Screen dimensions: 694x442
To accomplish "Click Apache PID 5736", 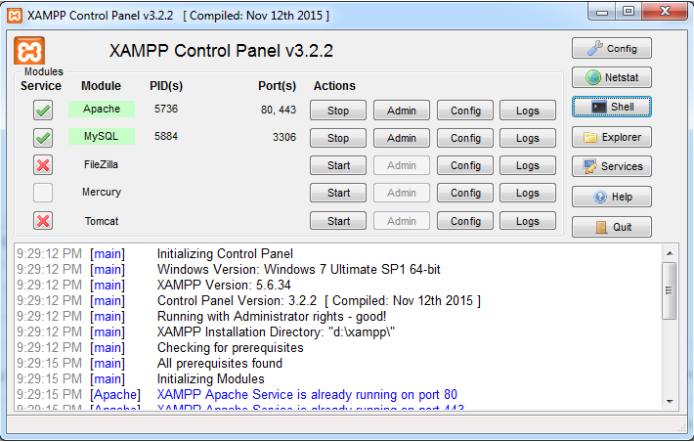I will pyautogui.click(x=166, y=109).
